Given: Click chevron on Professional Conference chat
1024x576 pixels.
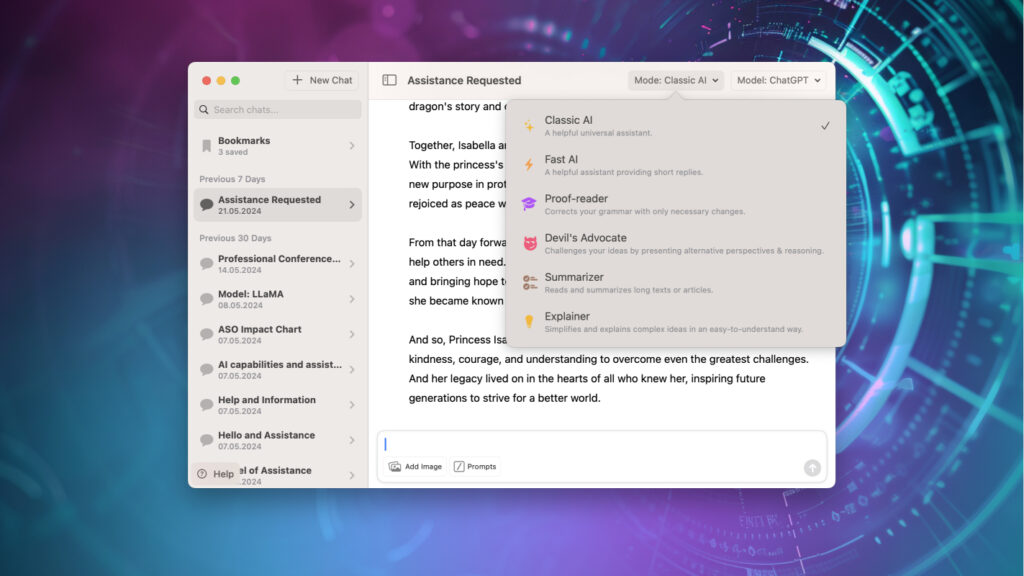Looking at the screenshot, I should pyautogui.click(x=352, y=264).
